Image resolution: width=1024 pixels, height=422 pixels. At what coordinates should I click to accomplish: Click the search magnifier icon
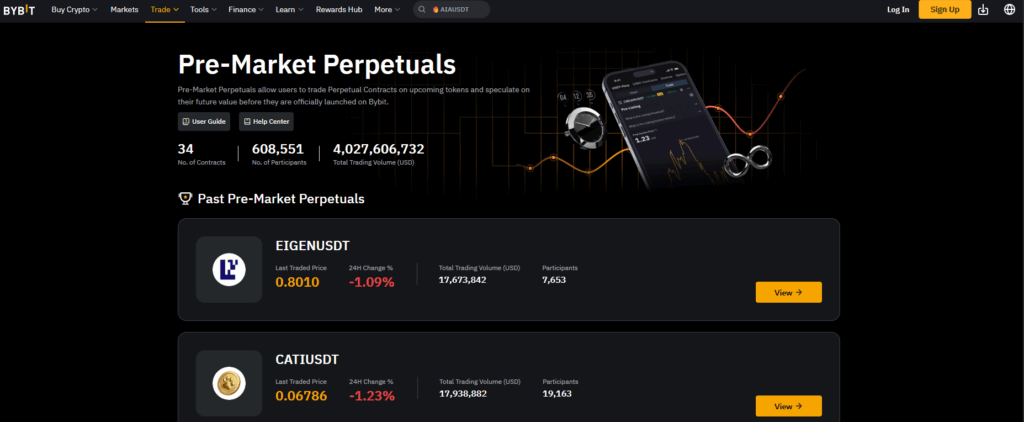coord(422,10)
